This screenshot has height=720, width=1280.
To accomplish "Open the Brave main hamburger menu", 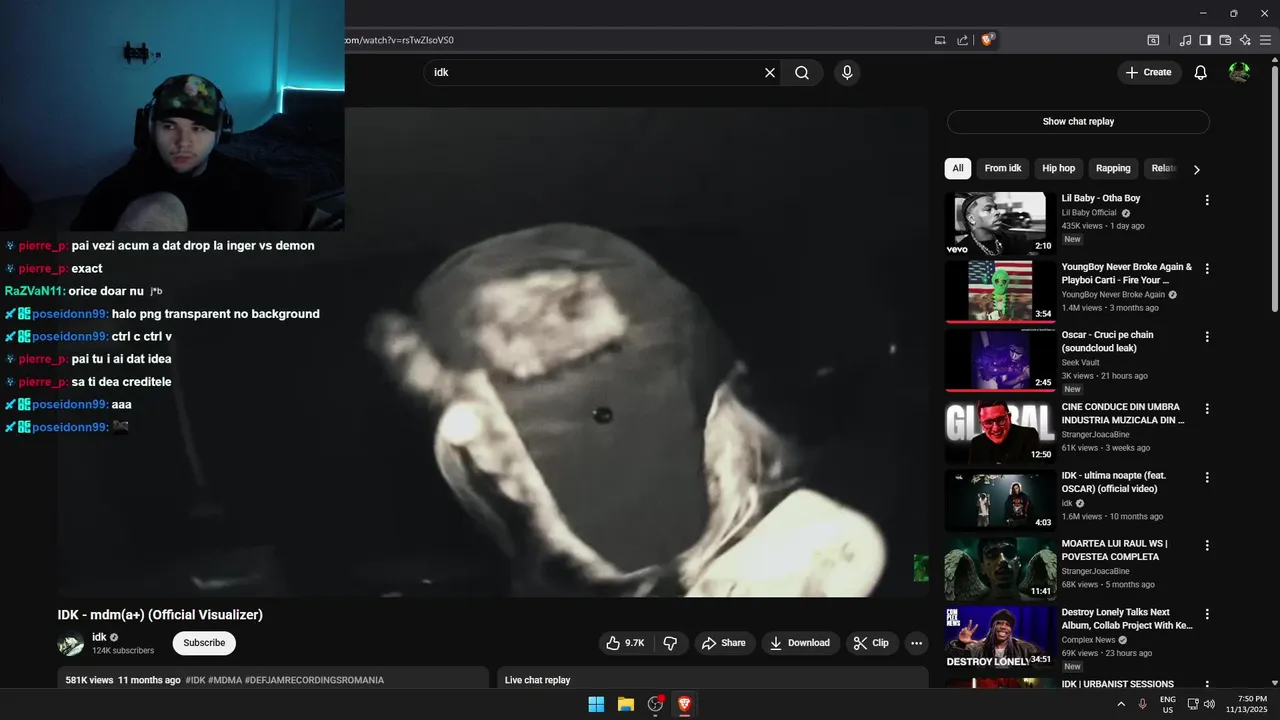I will point(1265,40).
